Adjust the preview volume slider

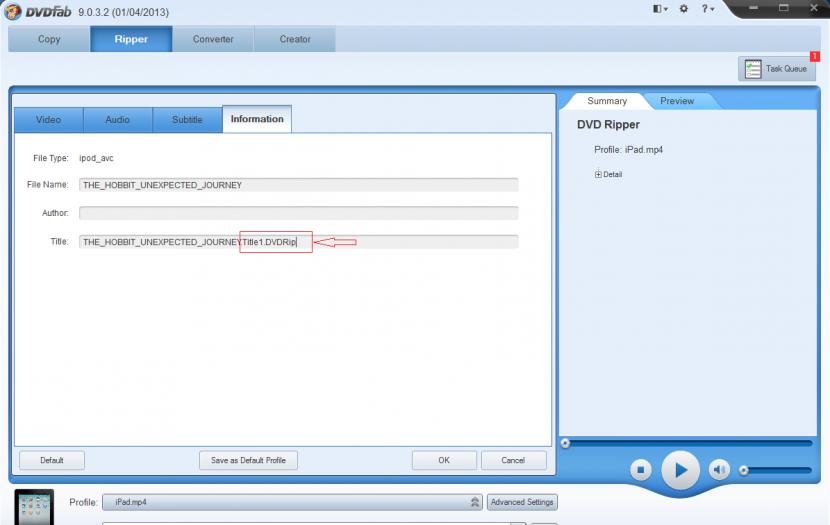pos(777,470)
